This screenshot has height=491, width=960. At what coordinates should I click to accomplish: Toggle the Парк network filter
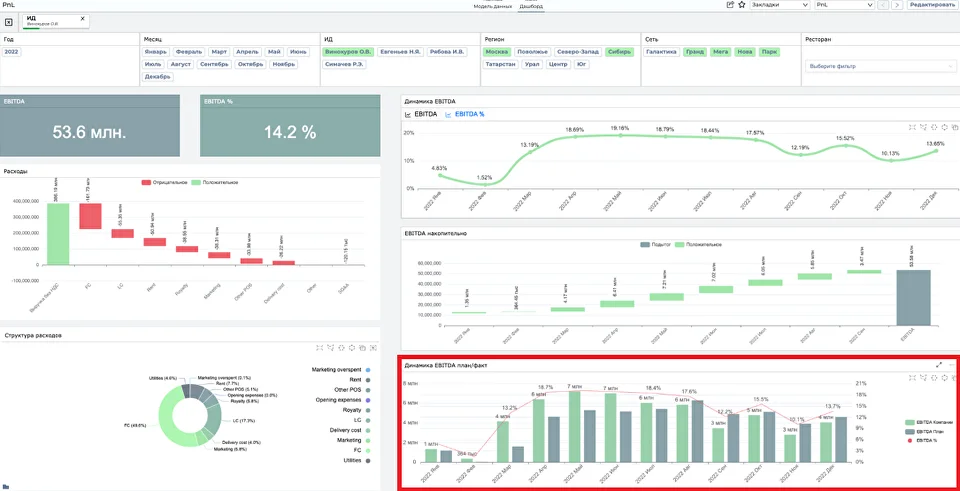[x=769, y=52]
